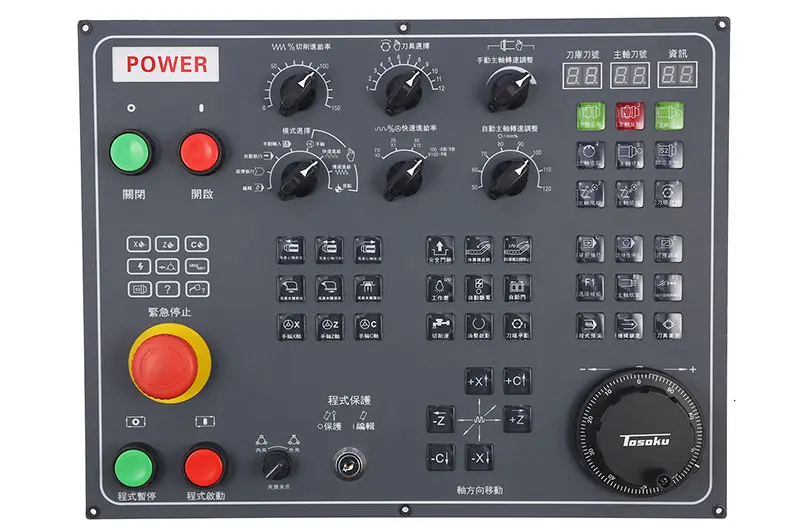
Task: Select the lightning bolt indicator lamp
Action: (139, 266)
